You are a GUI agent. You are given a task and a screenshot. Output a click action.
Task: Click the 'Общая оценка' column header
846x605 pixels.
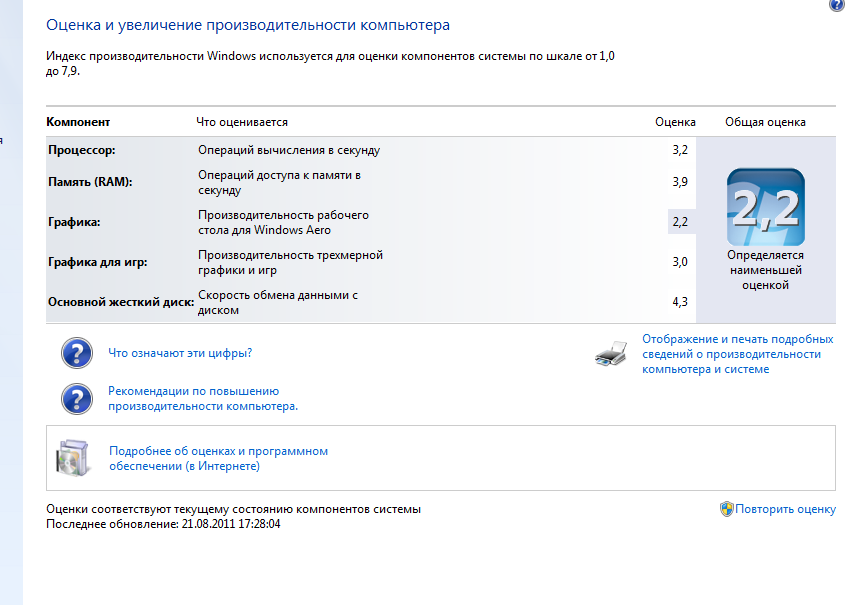click(x=765, y=123)
